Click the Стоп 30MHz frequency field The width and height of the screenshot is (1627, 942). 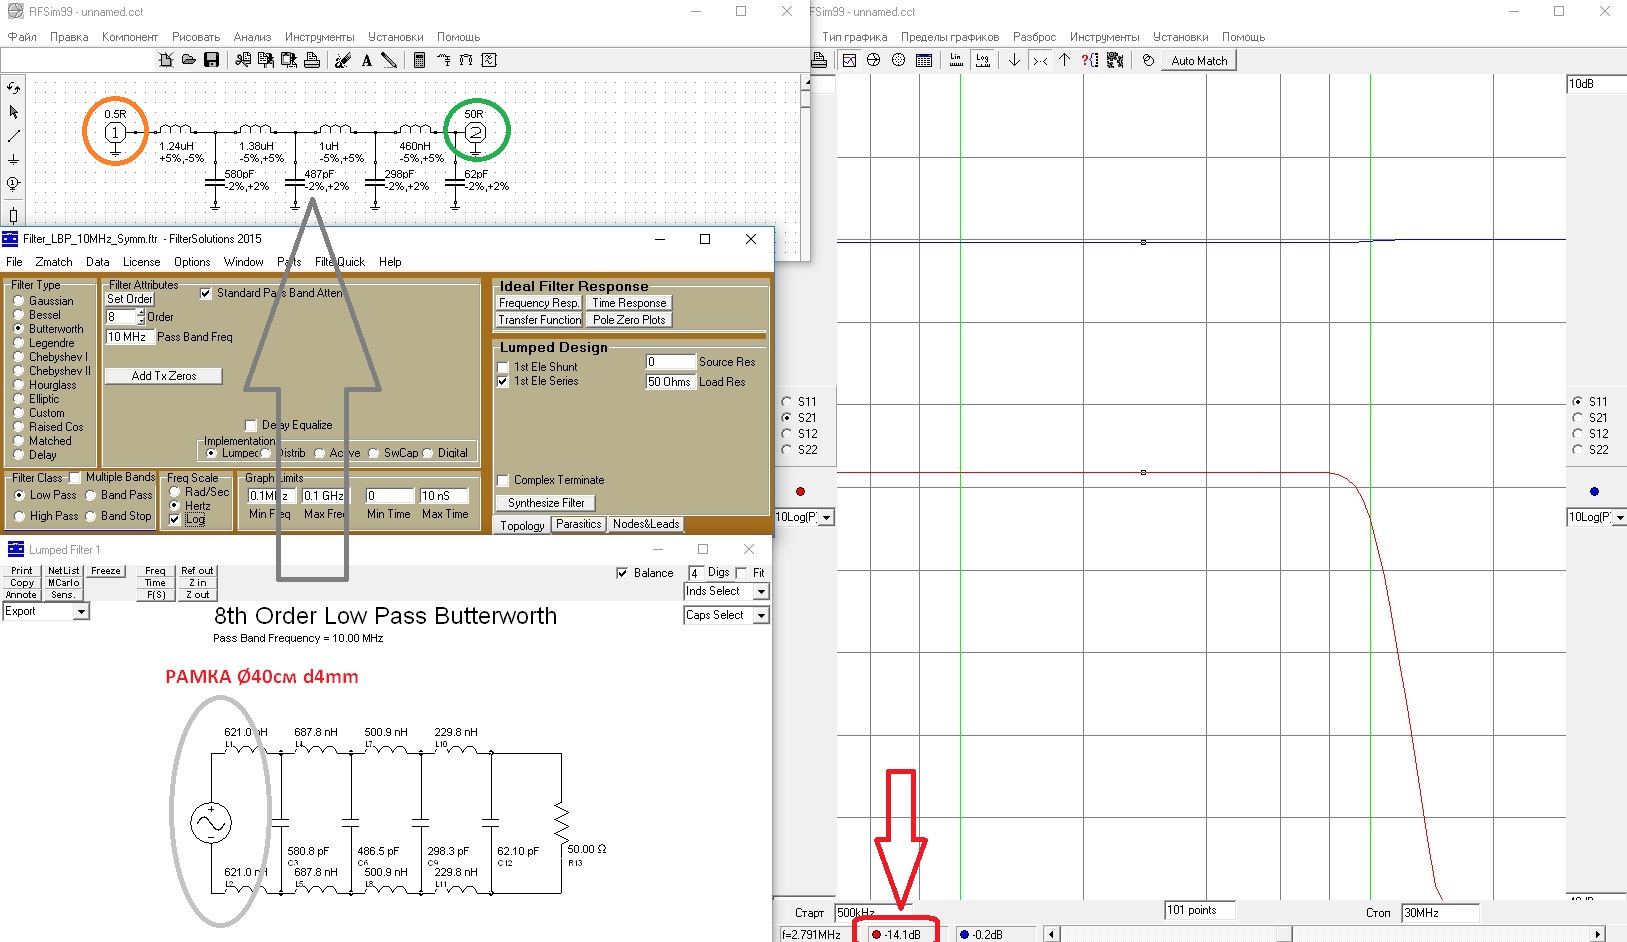pos(1440,912)
